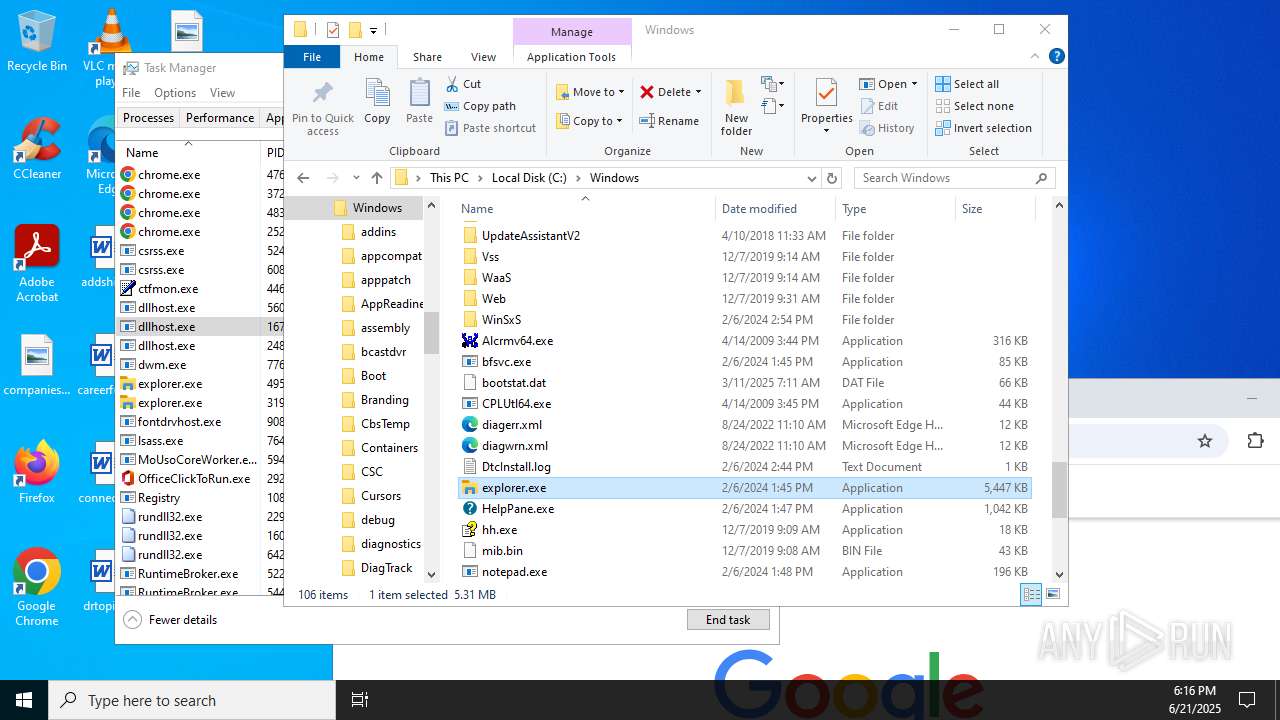Click the Properties checkmark icon
The height and width of the screenshot is (720, 1280).
826,94
